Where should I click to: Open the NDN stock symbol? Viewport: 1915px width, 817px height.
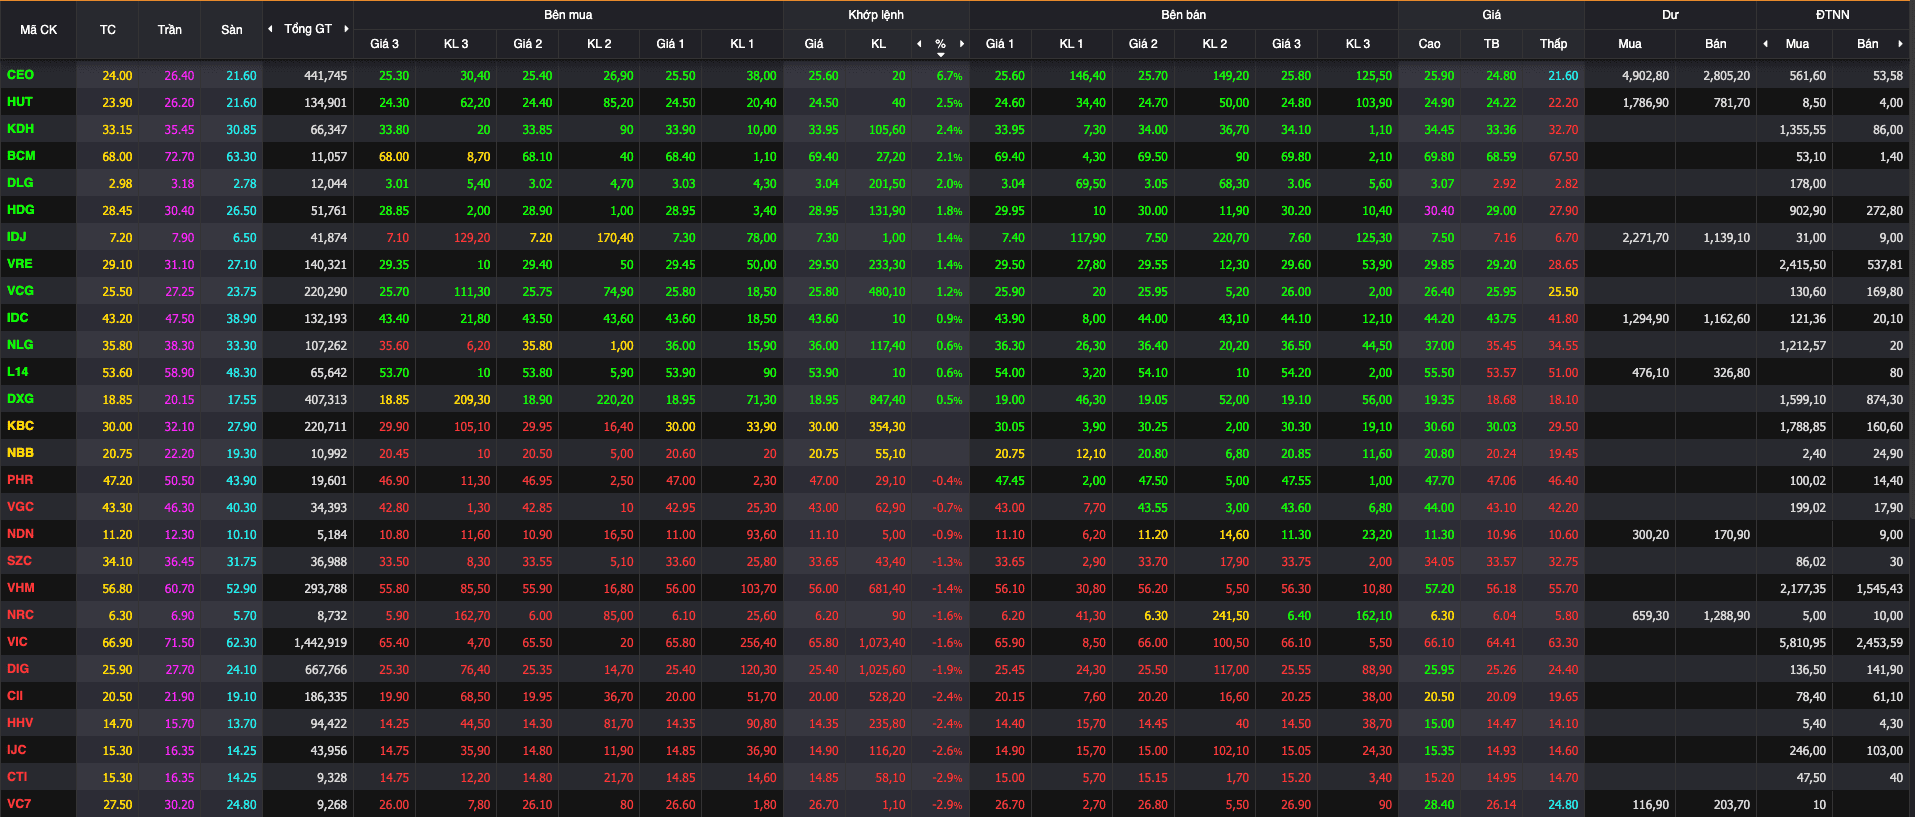click(x=20, y=534)
